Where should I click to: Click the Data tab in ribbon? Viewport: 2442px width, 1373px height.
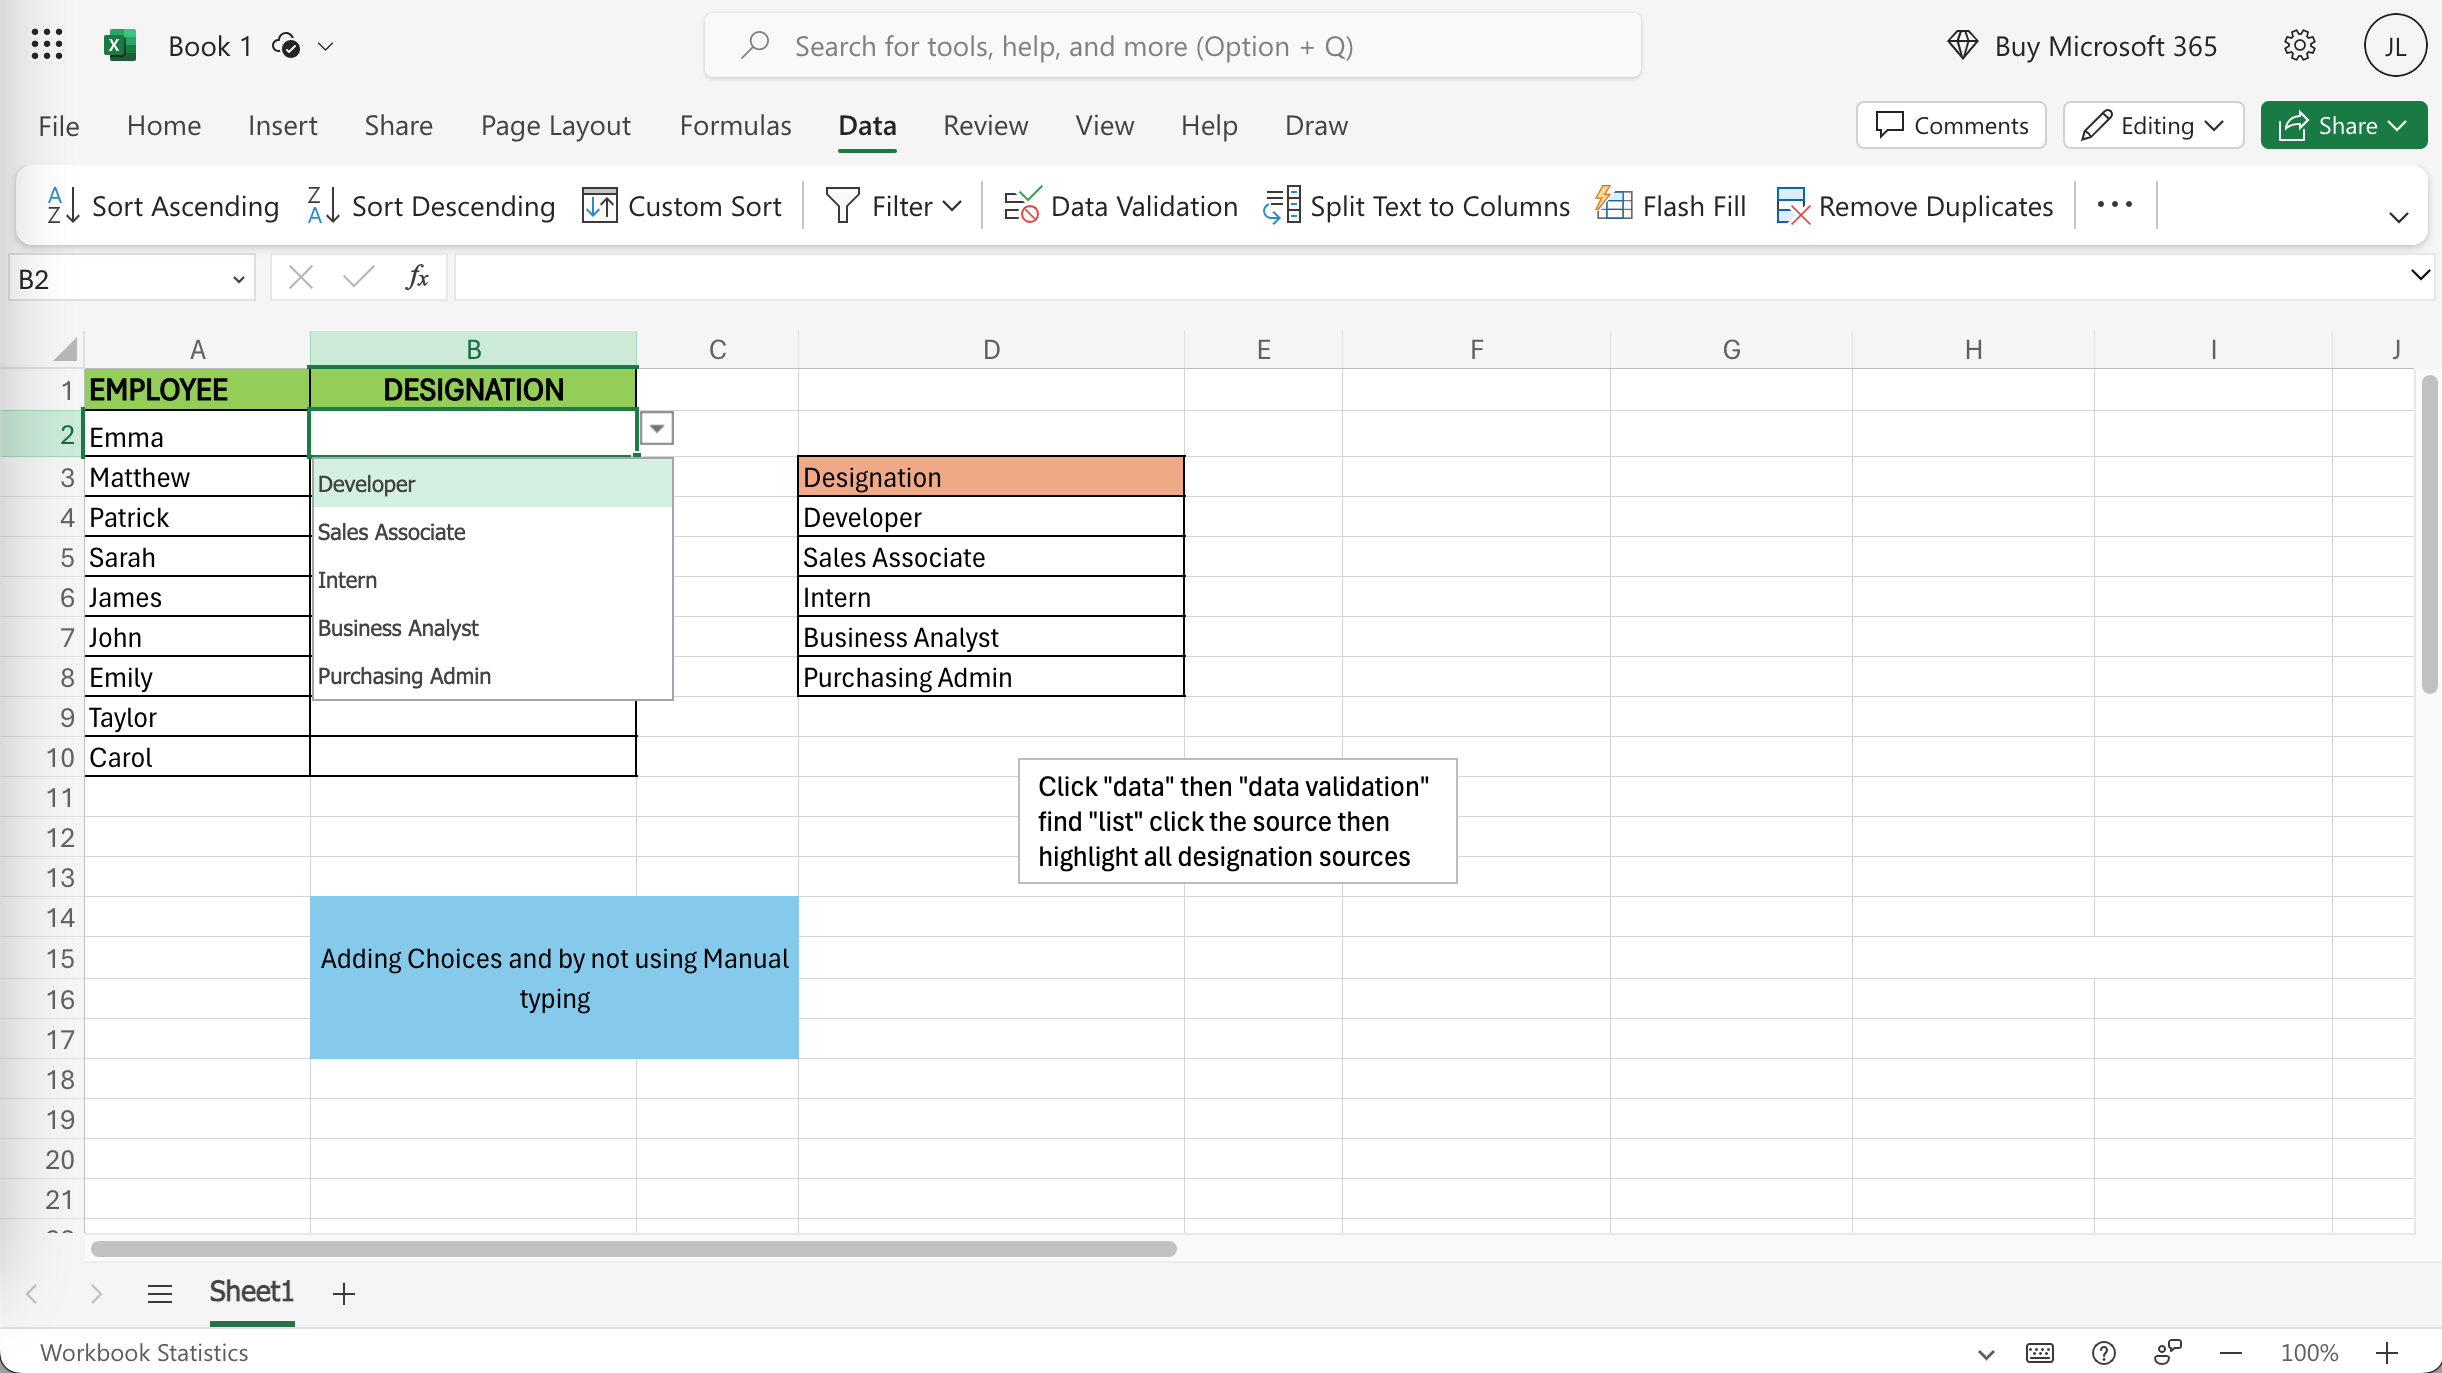tap(867, 124)
